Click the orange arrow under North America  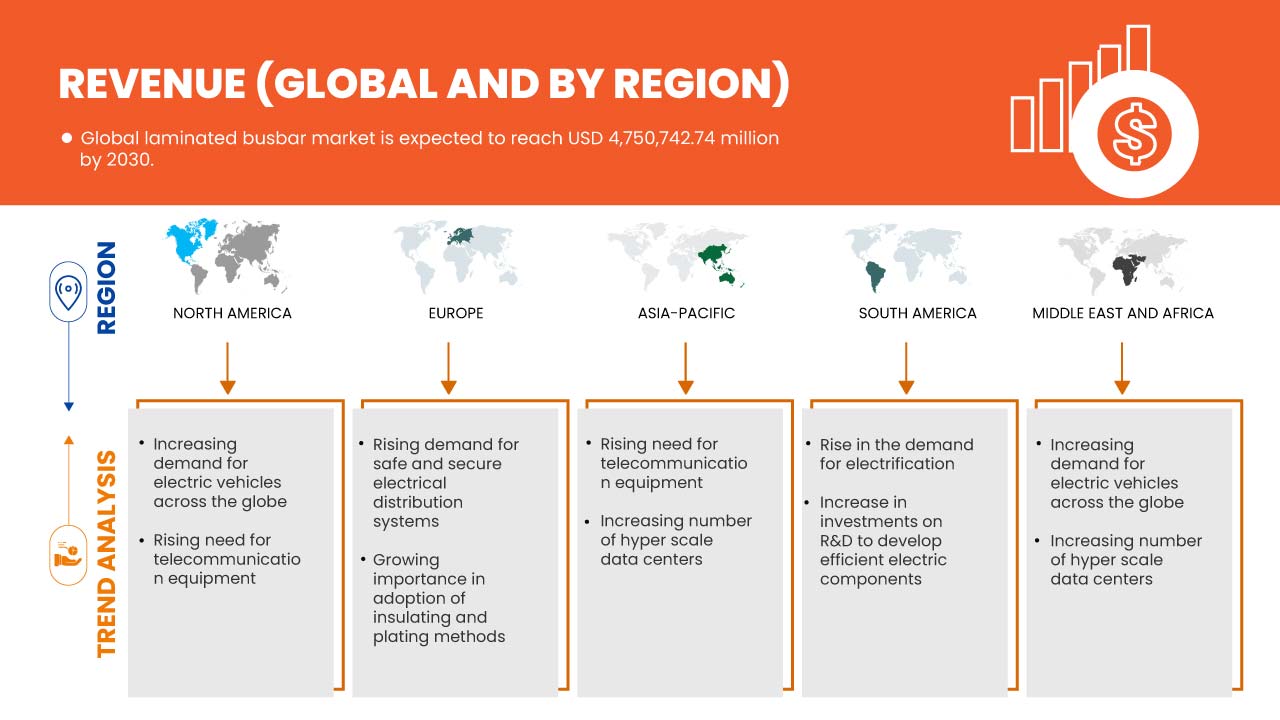(228, 368)
